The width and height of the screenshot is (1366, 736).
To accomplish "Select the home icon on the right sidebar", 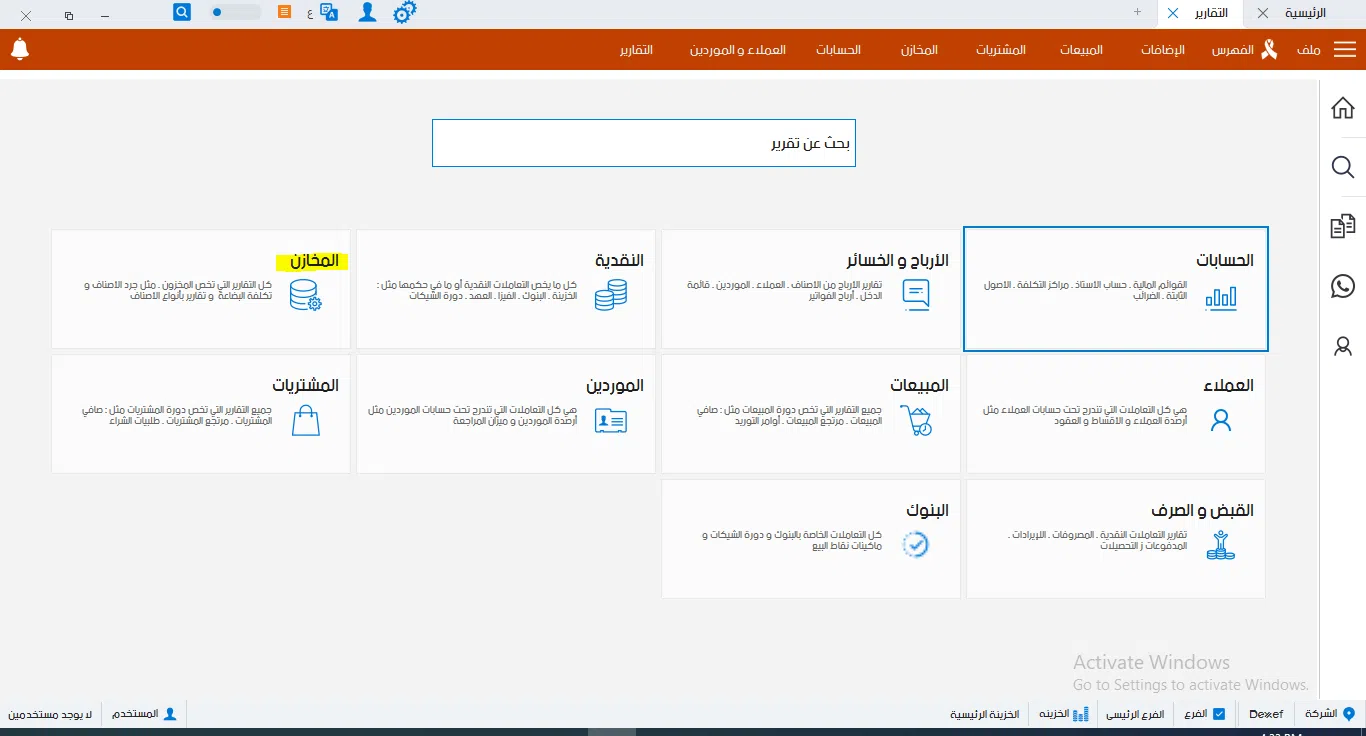I will [x=1343, y=107].
